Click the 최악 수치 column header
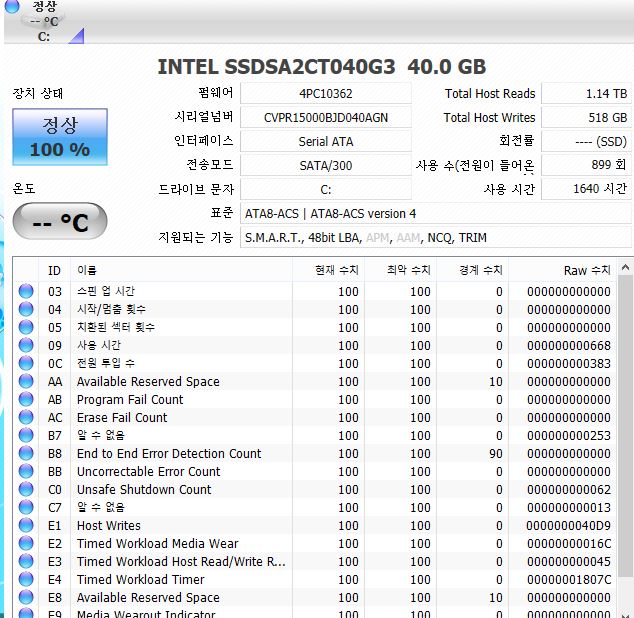634x618 pixels. pos(400,270)
